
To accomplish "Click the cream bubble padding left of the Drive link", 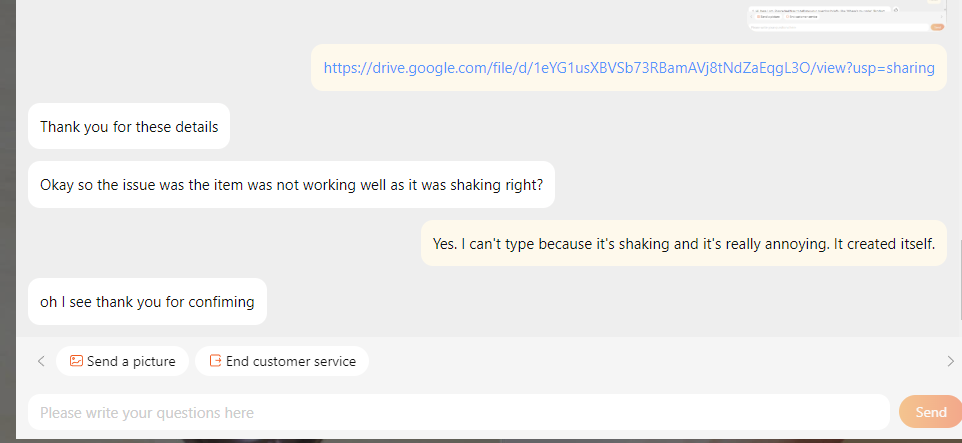I will pos(316,68).
